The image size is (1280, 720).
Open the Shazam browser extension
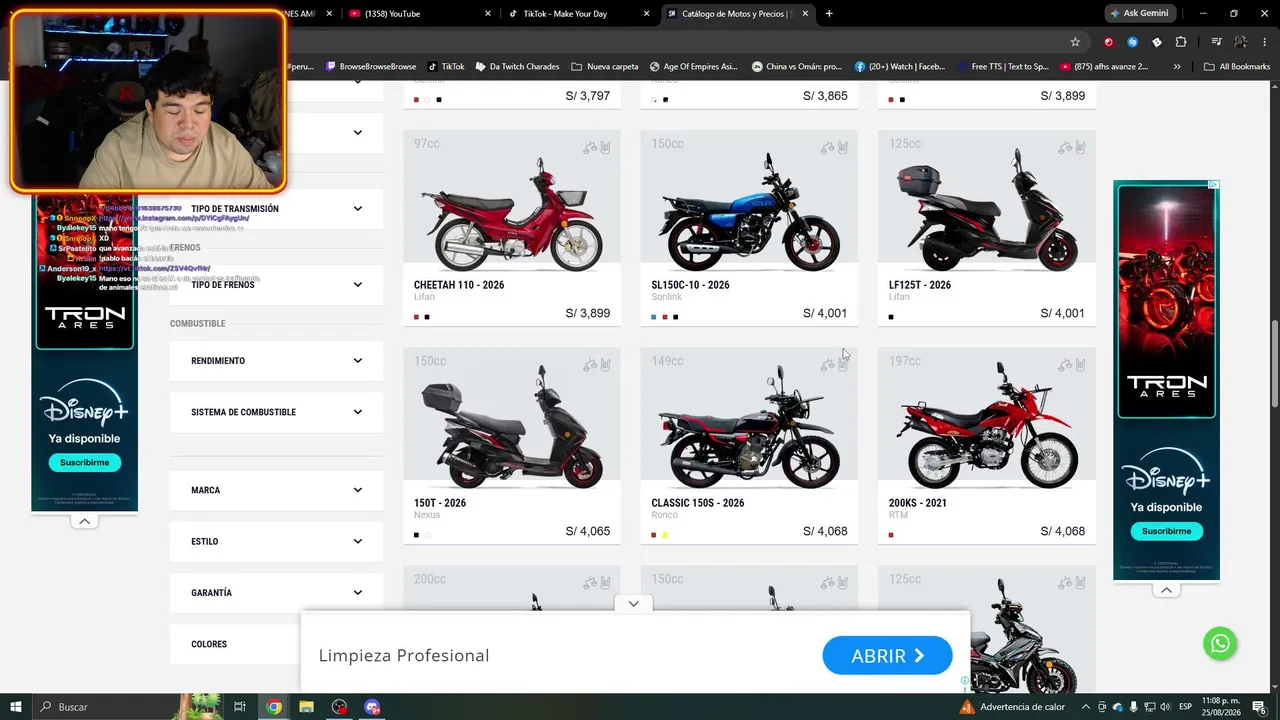click(x=1133, y=42)
